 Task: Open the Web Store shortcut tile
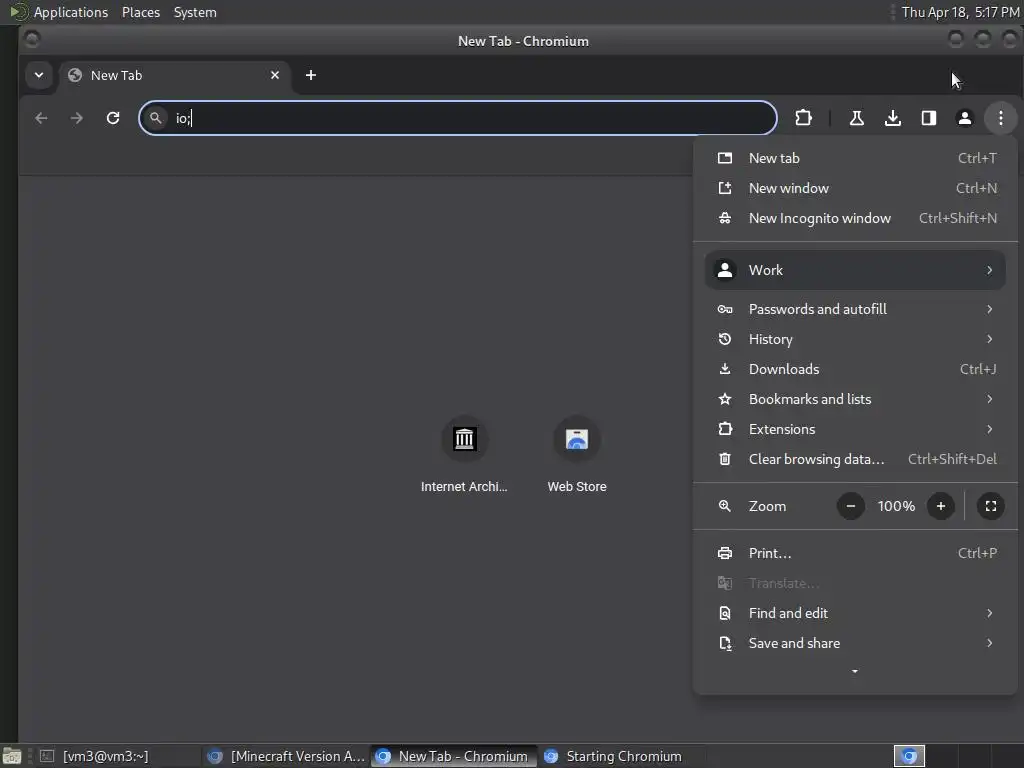pos(577,455)
